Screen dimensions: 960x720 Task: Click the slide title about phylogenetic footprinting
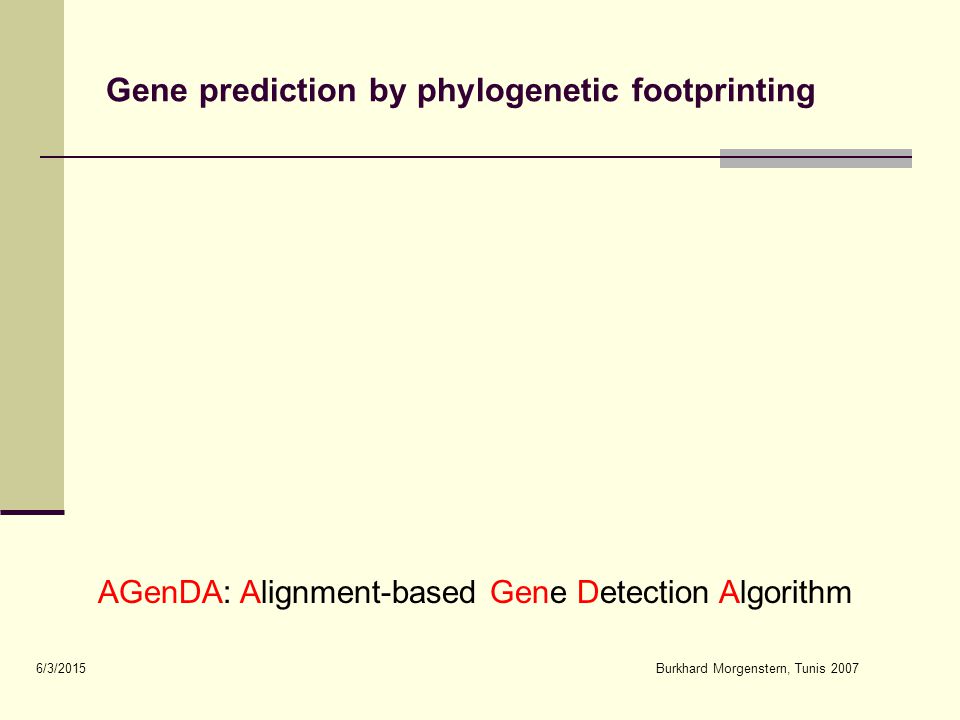[x=460, y=91]
